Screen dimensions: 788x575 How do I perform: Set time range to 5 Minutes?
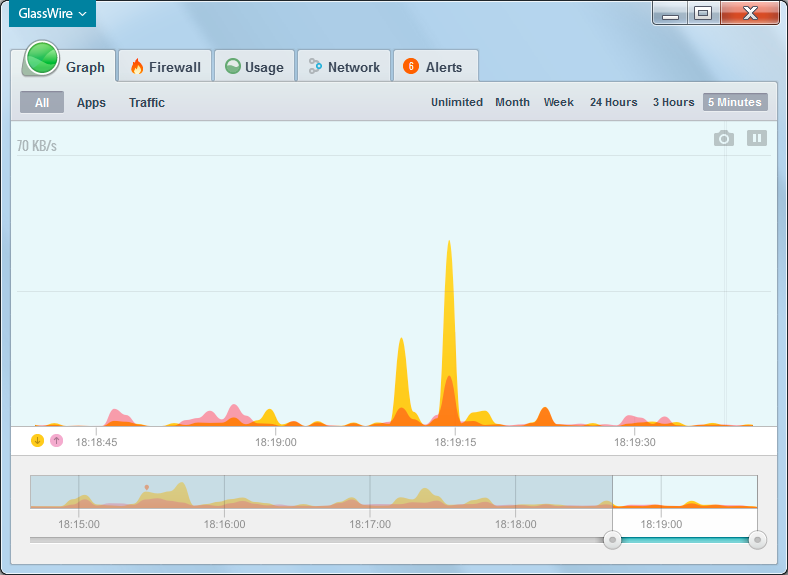click(x=735, y=102)
